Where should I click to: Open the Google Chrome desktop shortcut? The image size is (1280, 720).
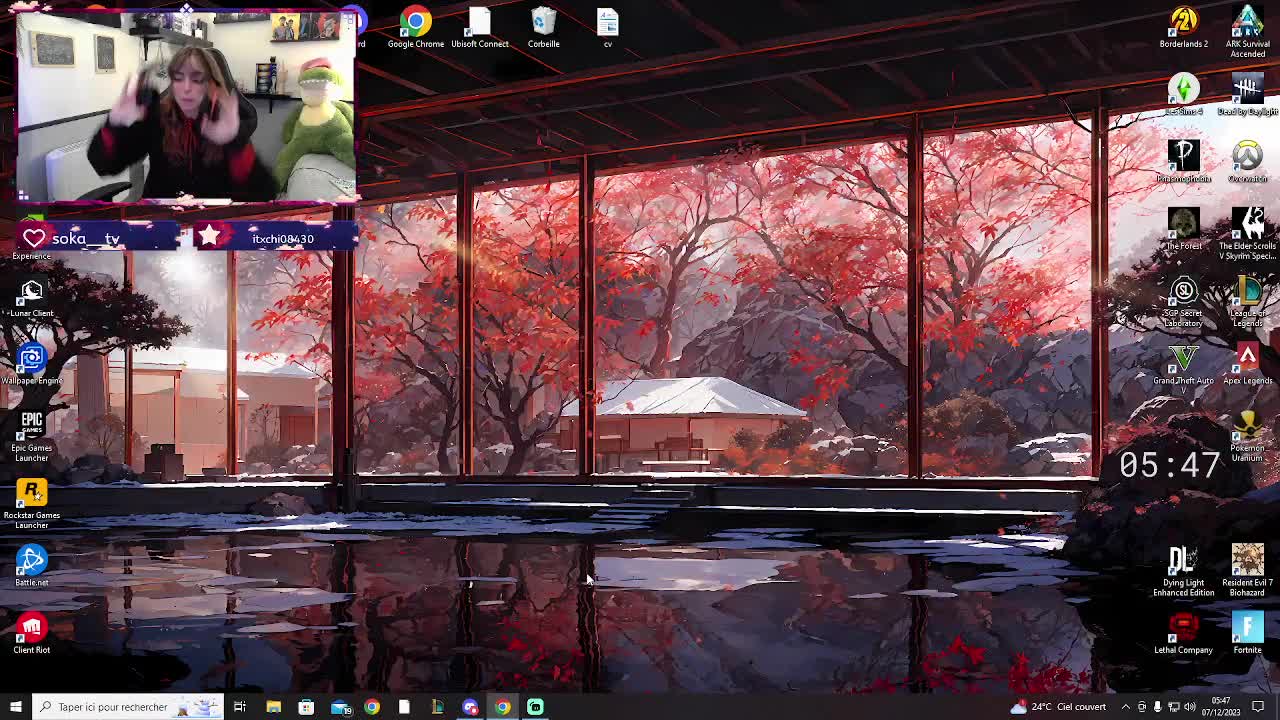415,27
